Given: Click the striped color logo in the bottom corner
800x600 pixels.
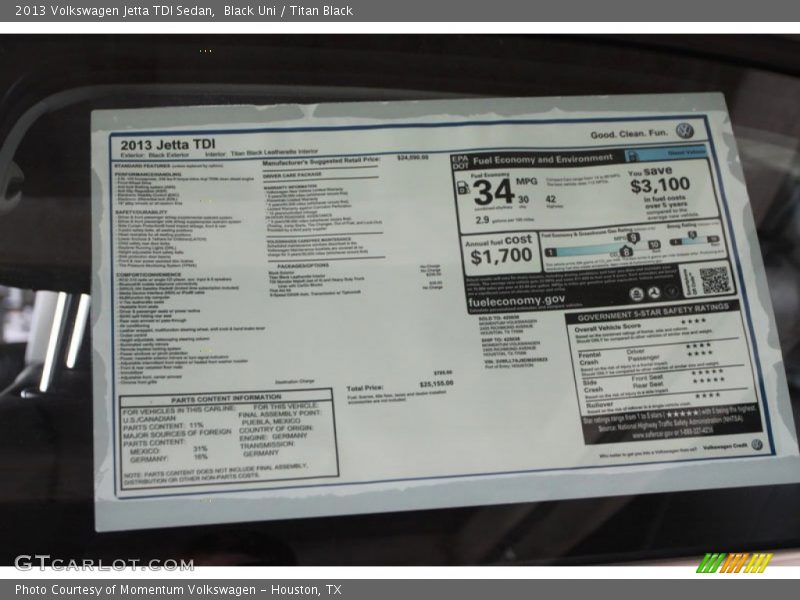Looking at the screenshot, I should (x=735, y=563).
